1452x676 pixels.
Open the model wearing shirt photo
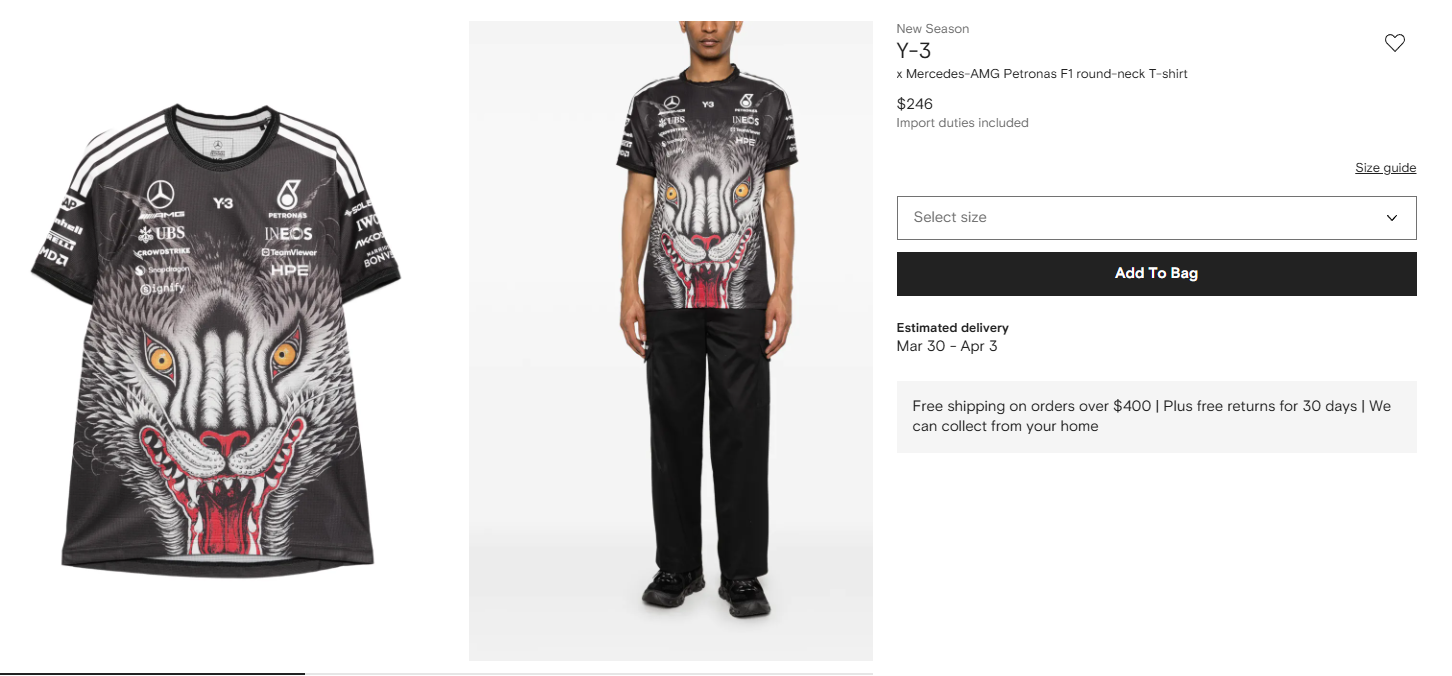671,341
